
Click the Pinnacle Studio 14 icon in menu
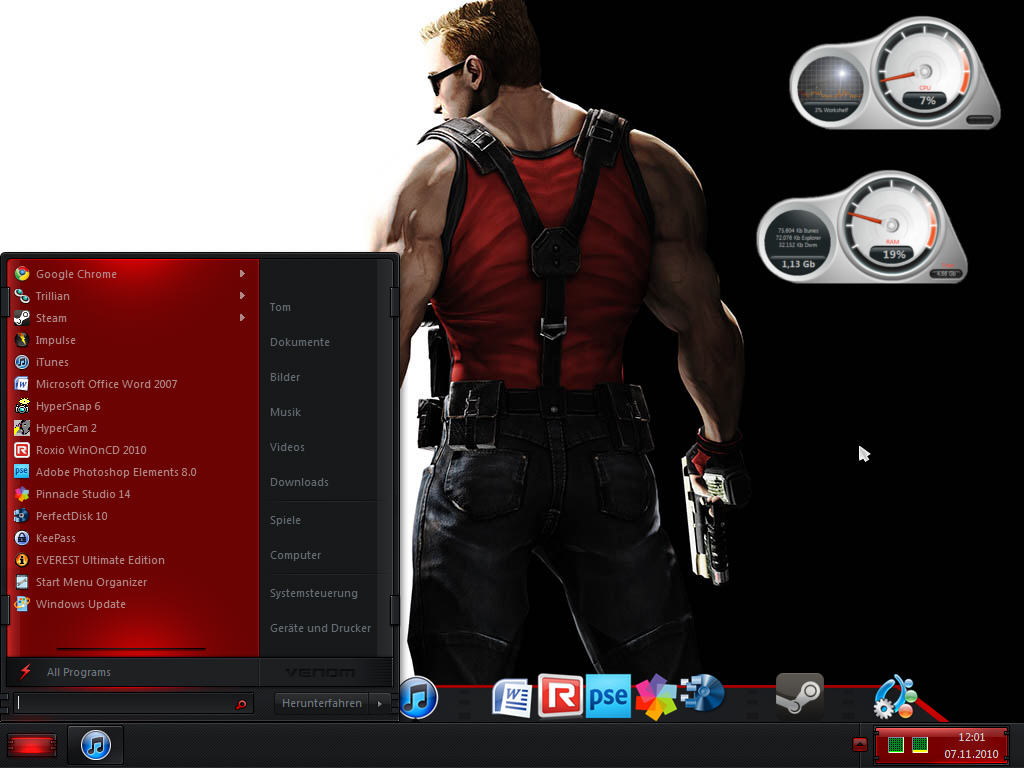click(22, 494)
